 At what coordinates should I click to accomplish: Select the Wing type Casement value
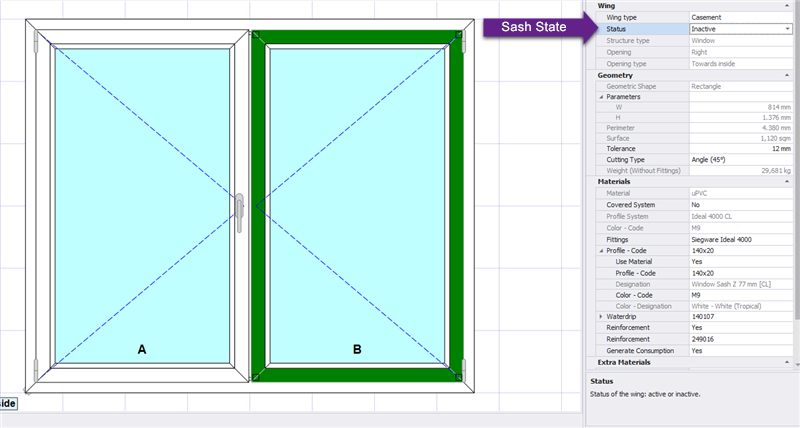pos(738,18)
